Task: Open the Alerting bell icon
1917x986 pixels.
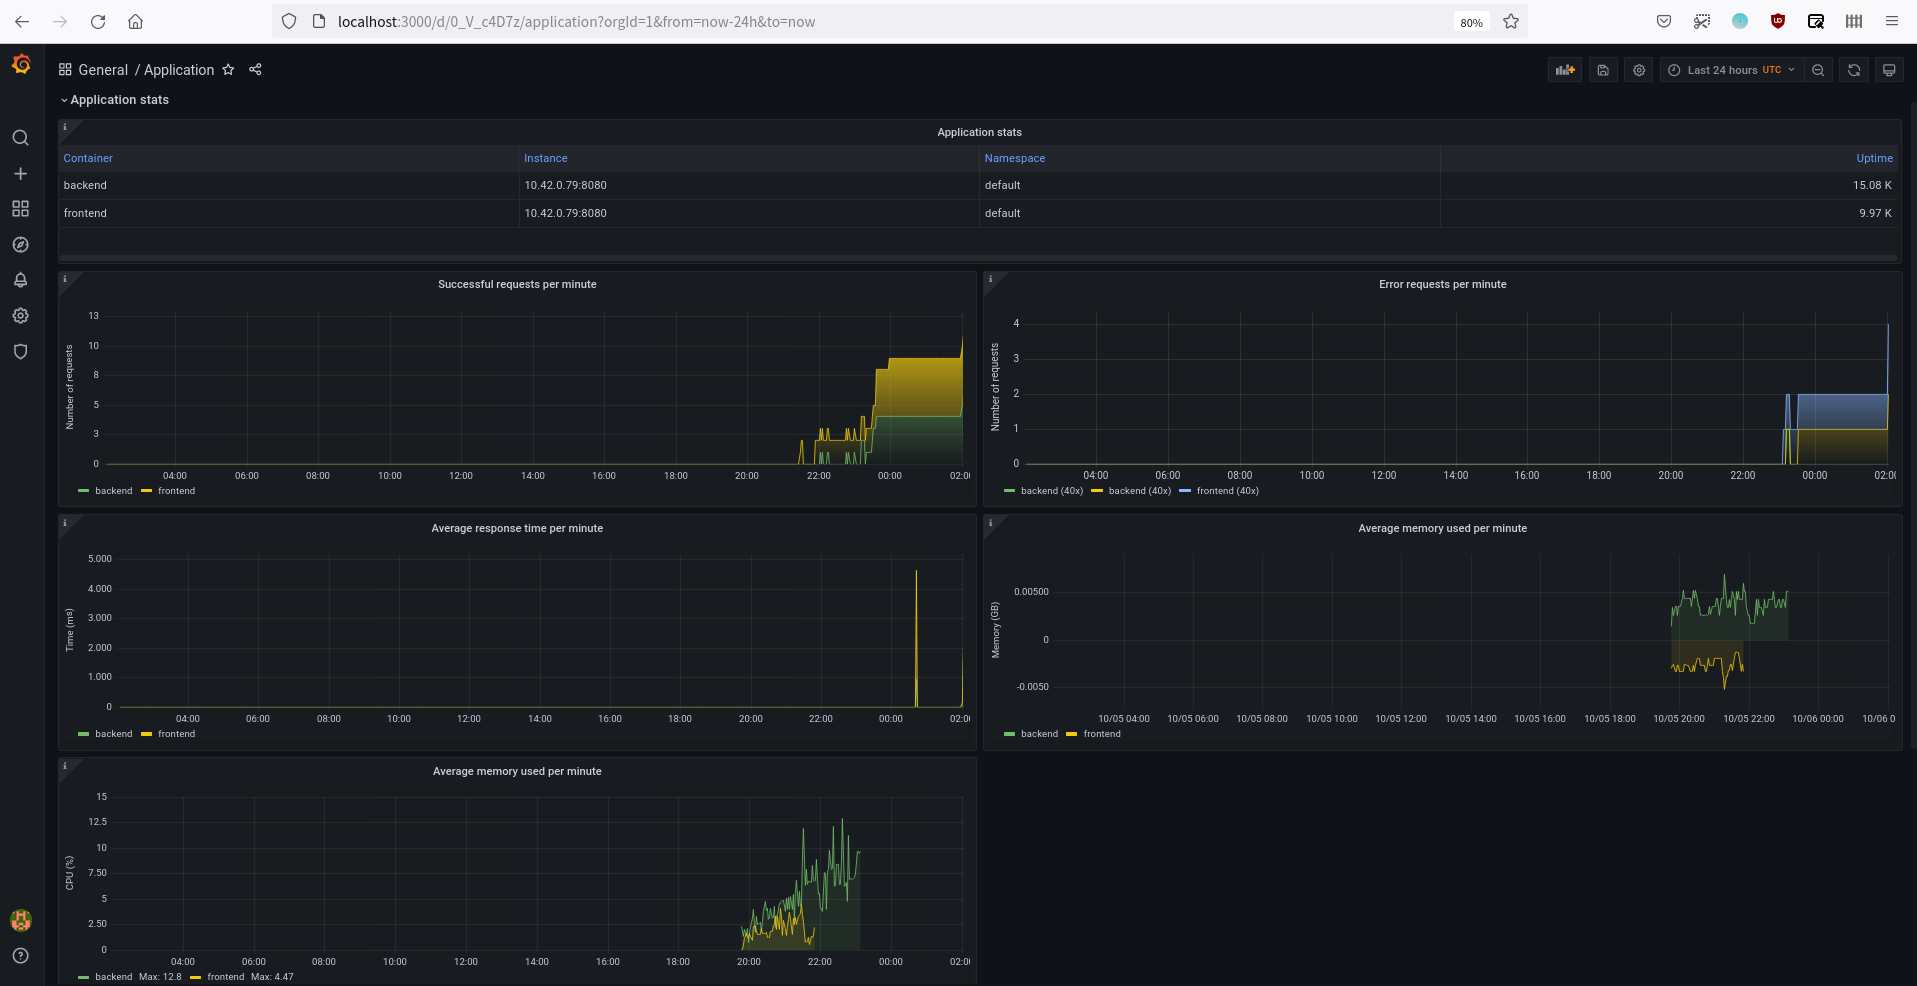Action: click(20, 280)
